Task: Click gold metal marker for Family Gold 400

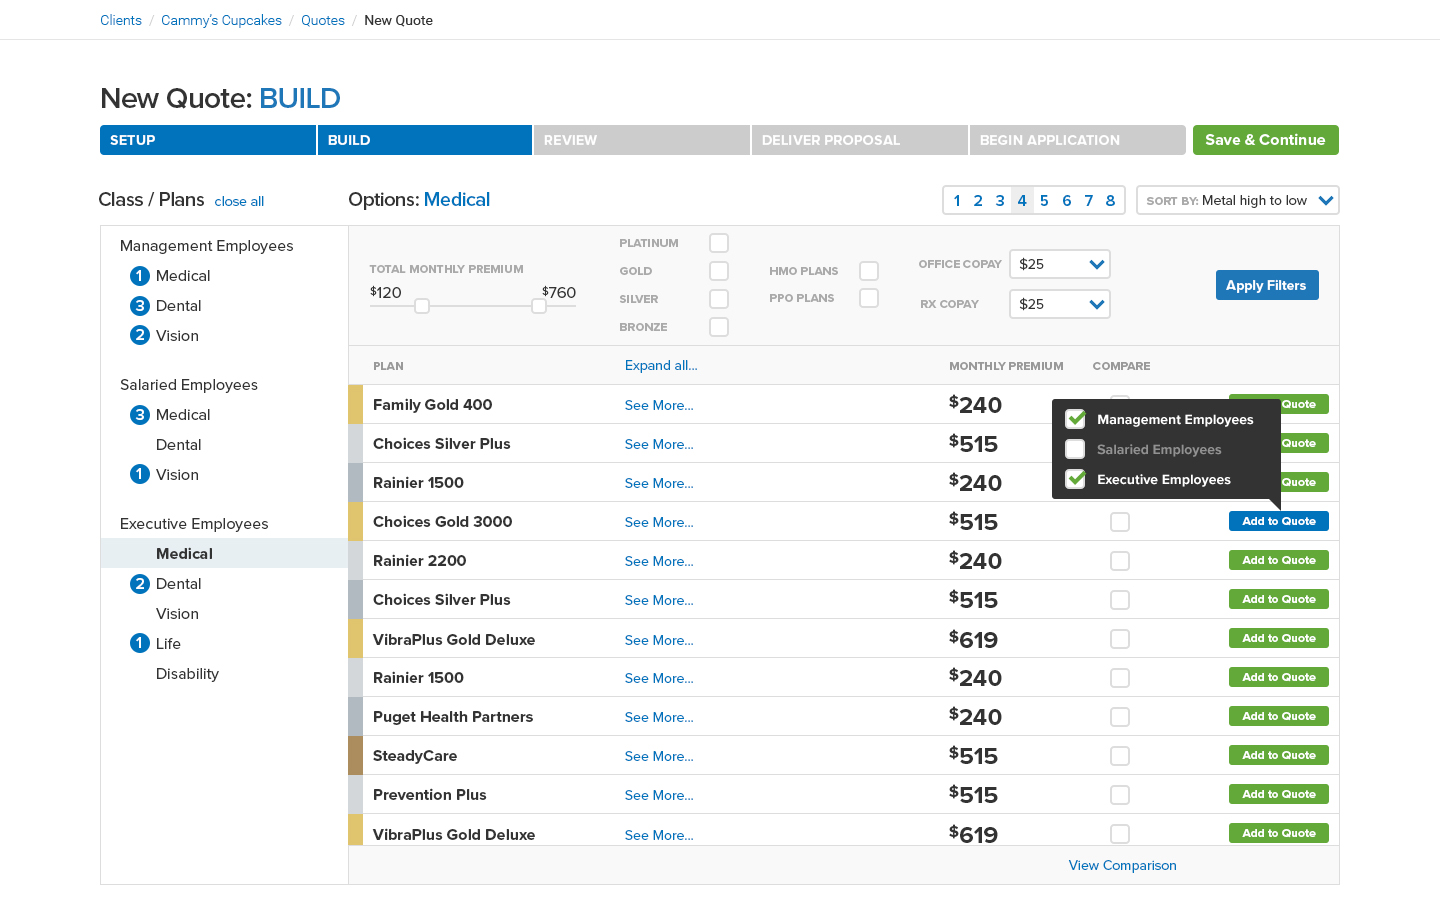Action: point(355,405)
